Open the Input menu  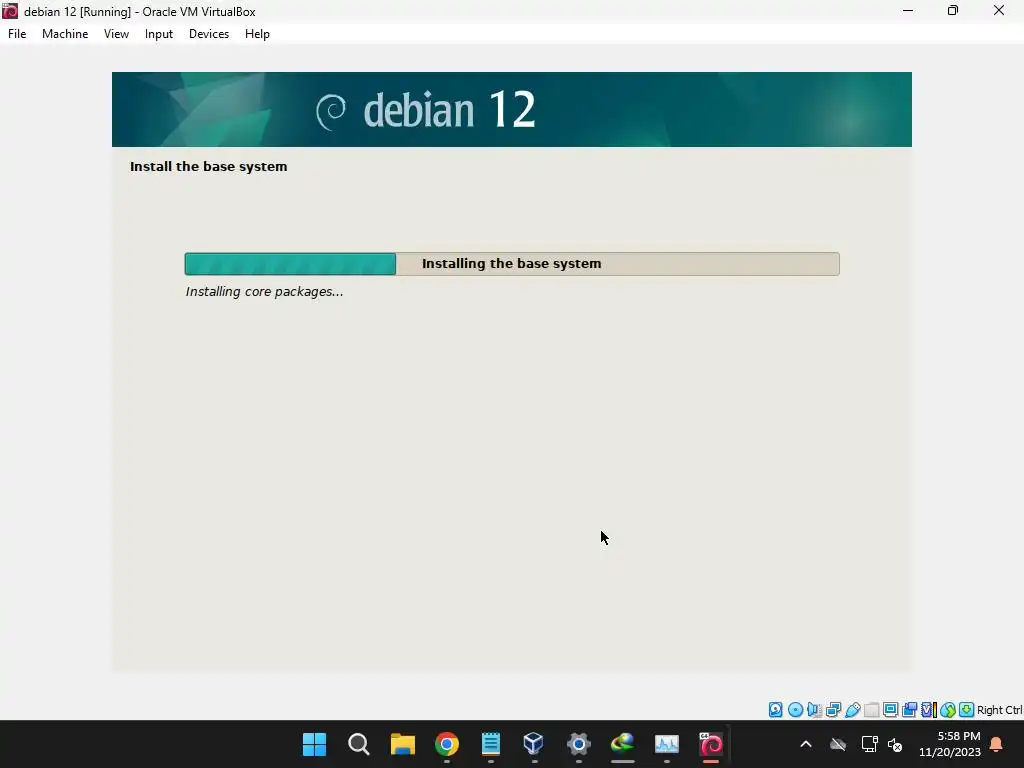point(159,34)
